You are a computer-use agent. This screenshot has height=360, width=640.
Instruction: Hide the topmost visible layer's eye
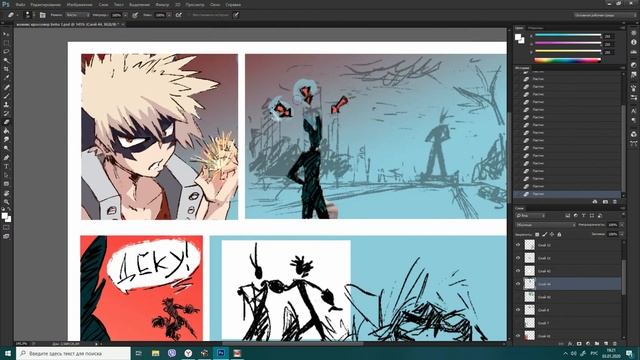click(x=518, y=245)
